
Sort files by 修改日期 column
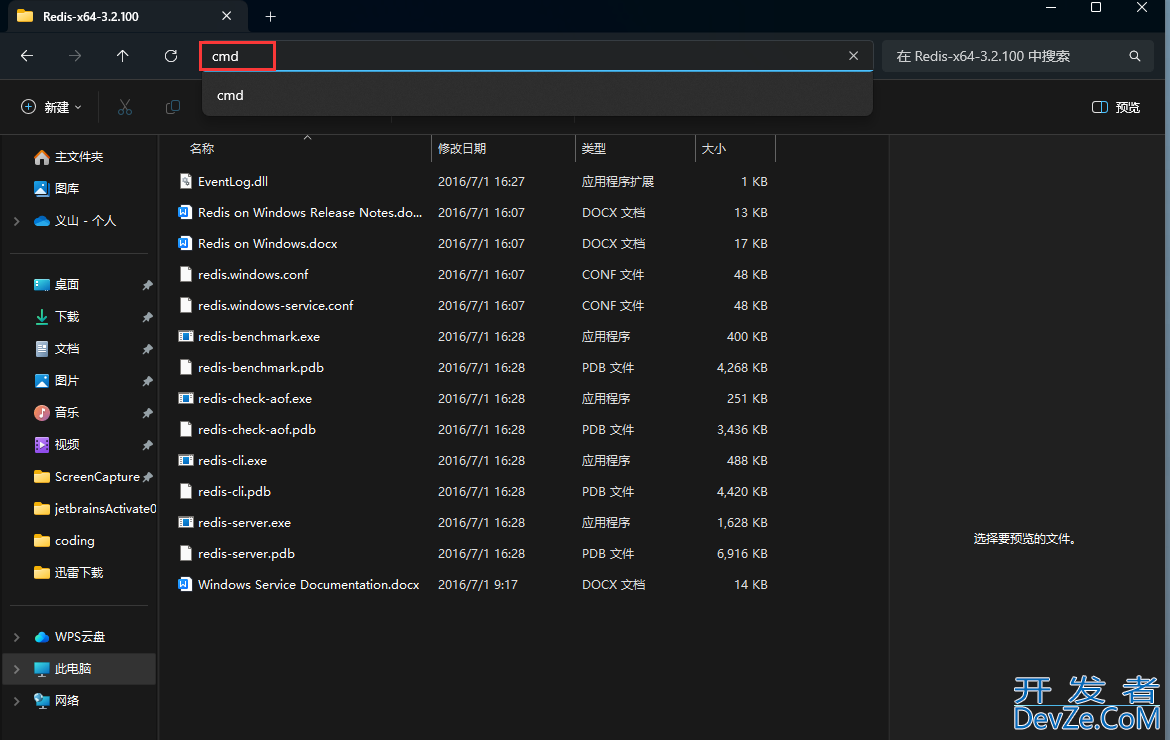tap(462, 148)
